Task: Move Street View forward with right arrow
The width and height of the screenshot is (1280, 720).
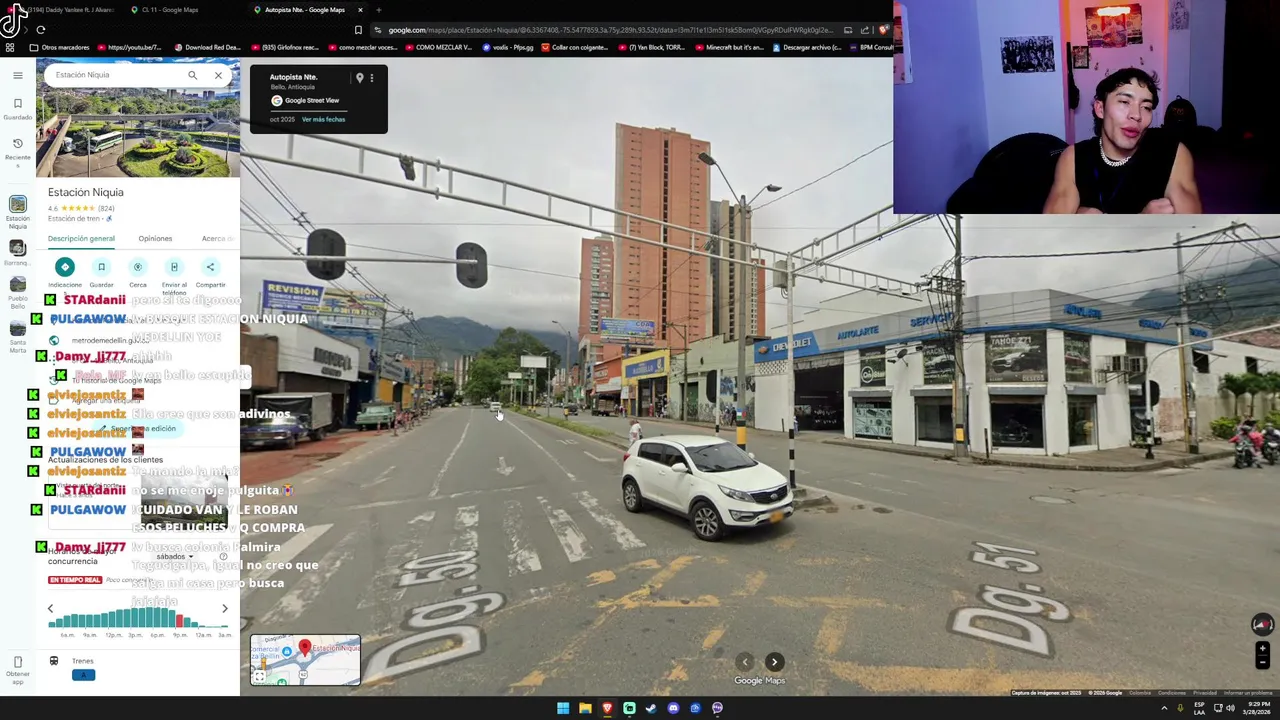Action: (774, 662)
